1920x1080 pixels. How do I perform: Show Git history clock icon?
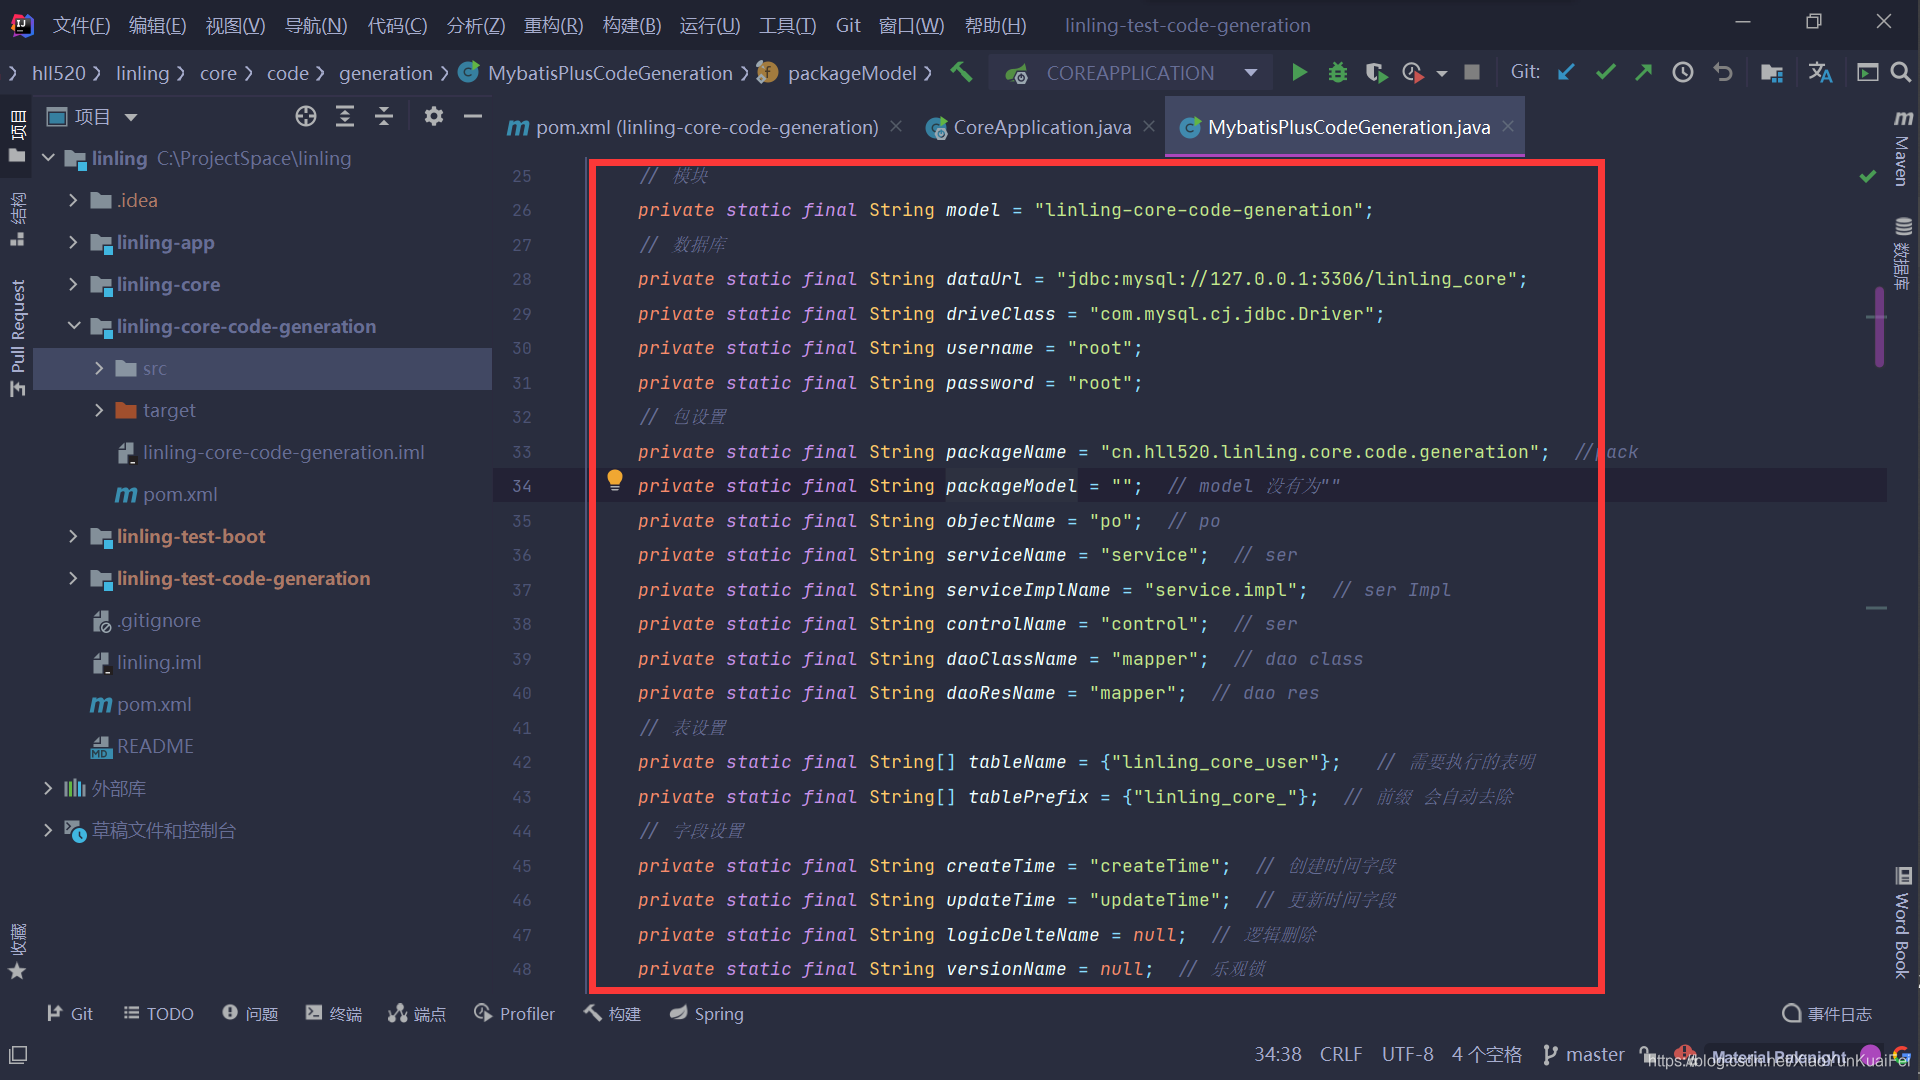coord(1683,73)
